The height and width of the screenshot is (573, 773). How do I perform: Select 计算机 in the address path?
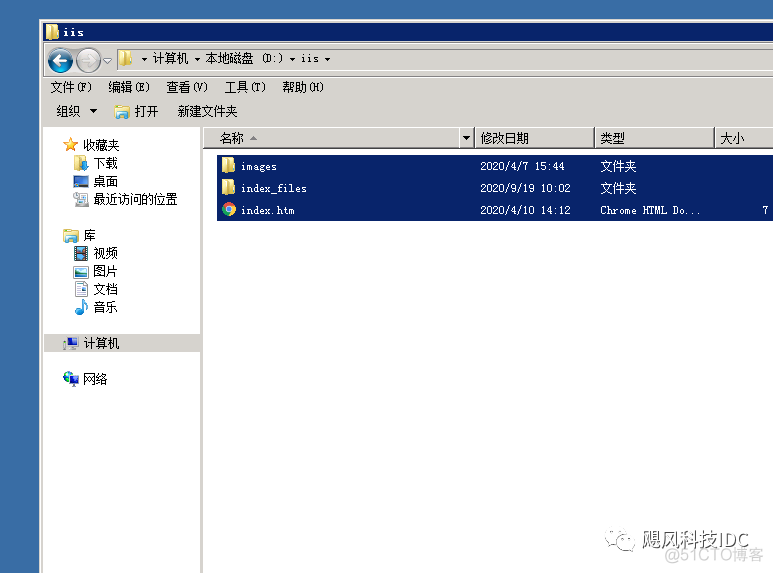pyautogui.click(x=170, y=58)
